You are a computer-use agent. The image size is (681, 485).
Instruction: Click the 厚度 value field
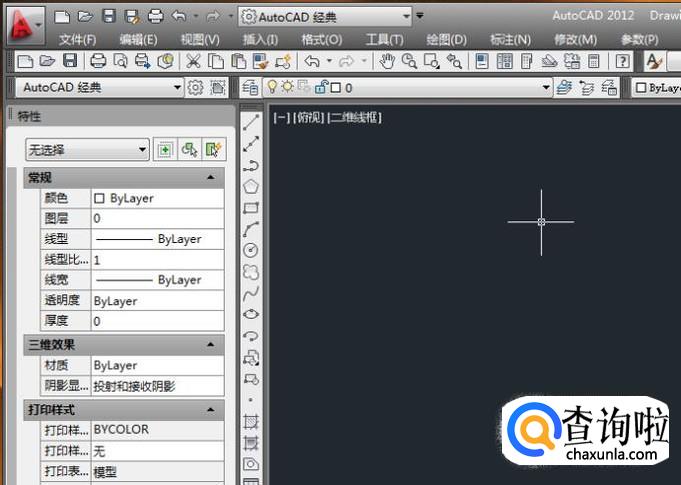158,321
